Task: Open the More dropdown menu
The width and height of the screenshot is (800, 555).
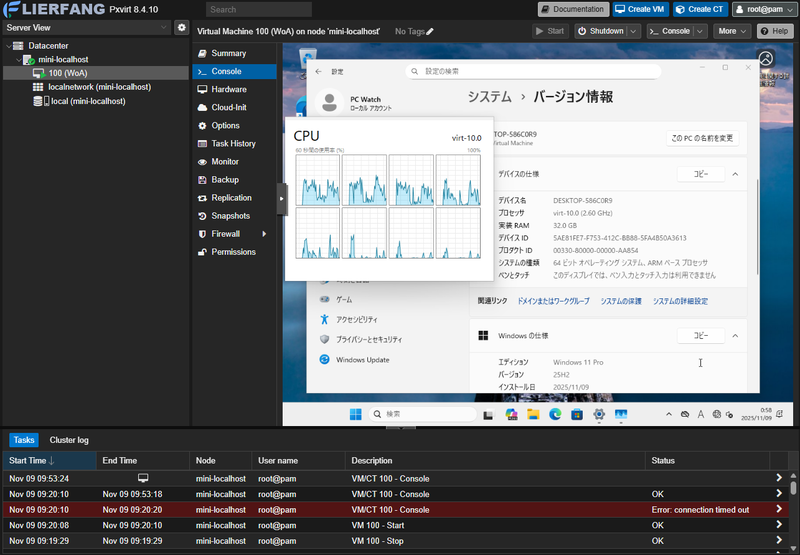Action: (x=732, y=31)
